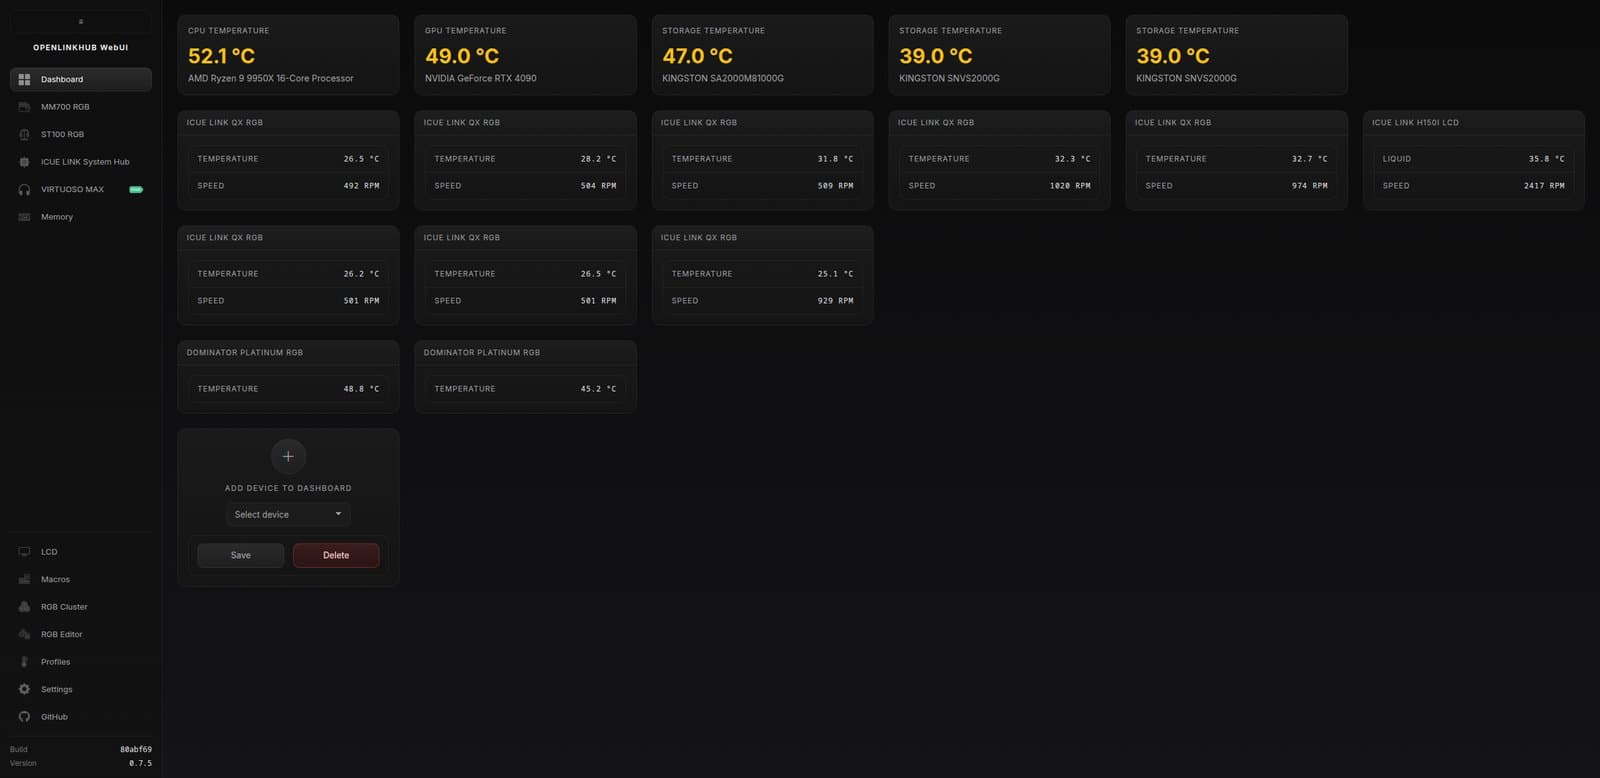Click the Profiles icon in sidebar
The width and height of the screenshot is (1600, 778).
coord(24,662)
